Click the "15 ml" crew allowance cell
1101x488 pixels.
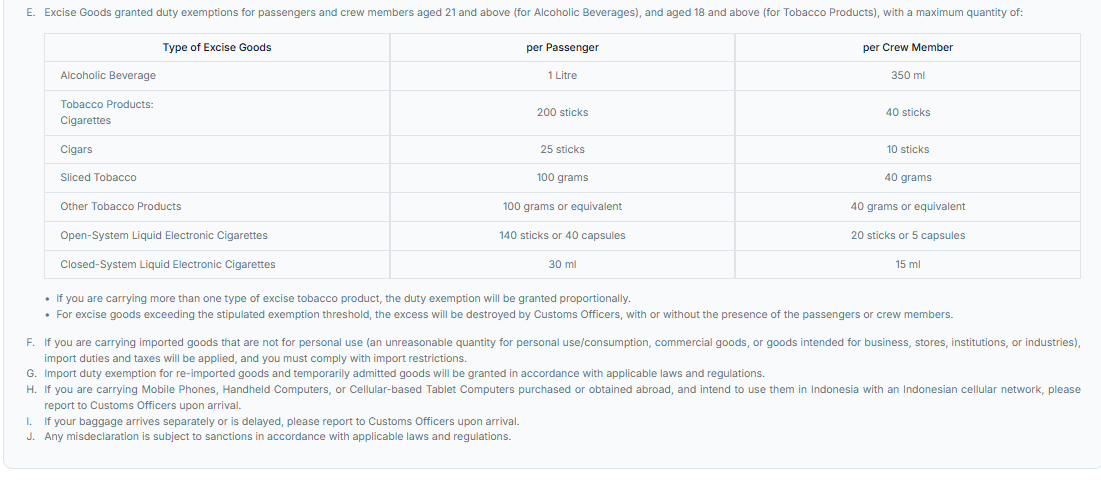(x=907, y=264)
